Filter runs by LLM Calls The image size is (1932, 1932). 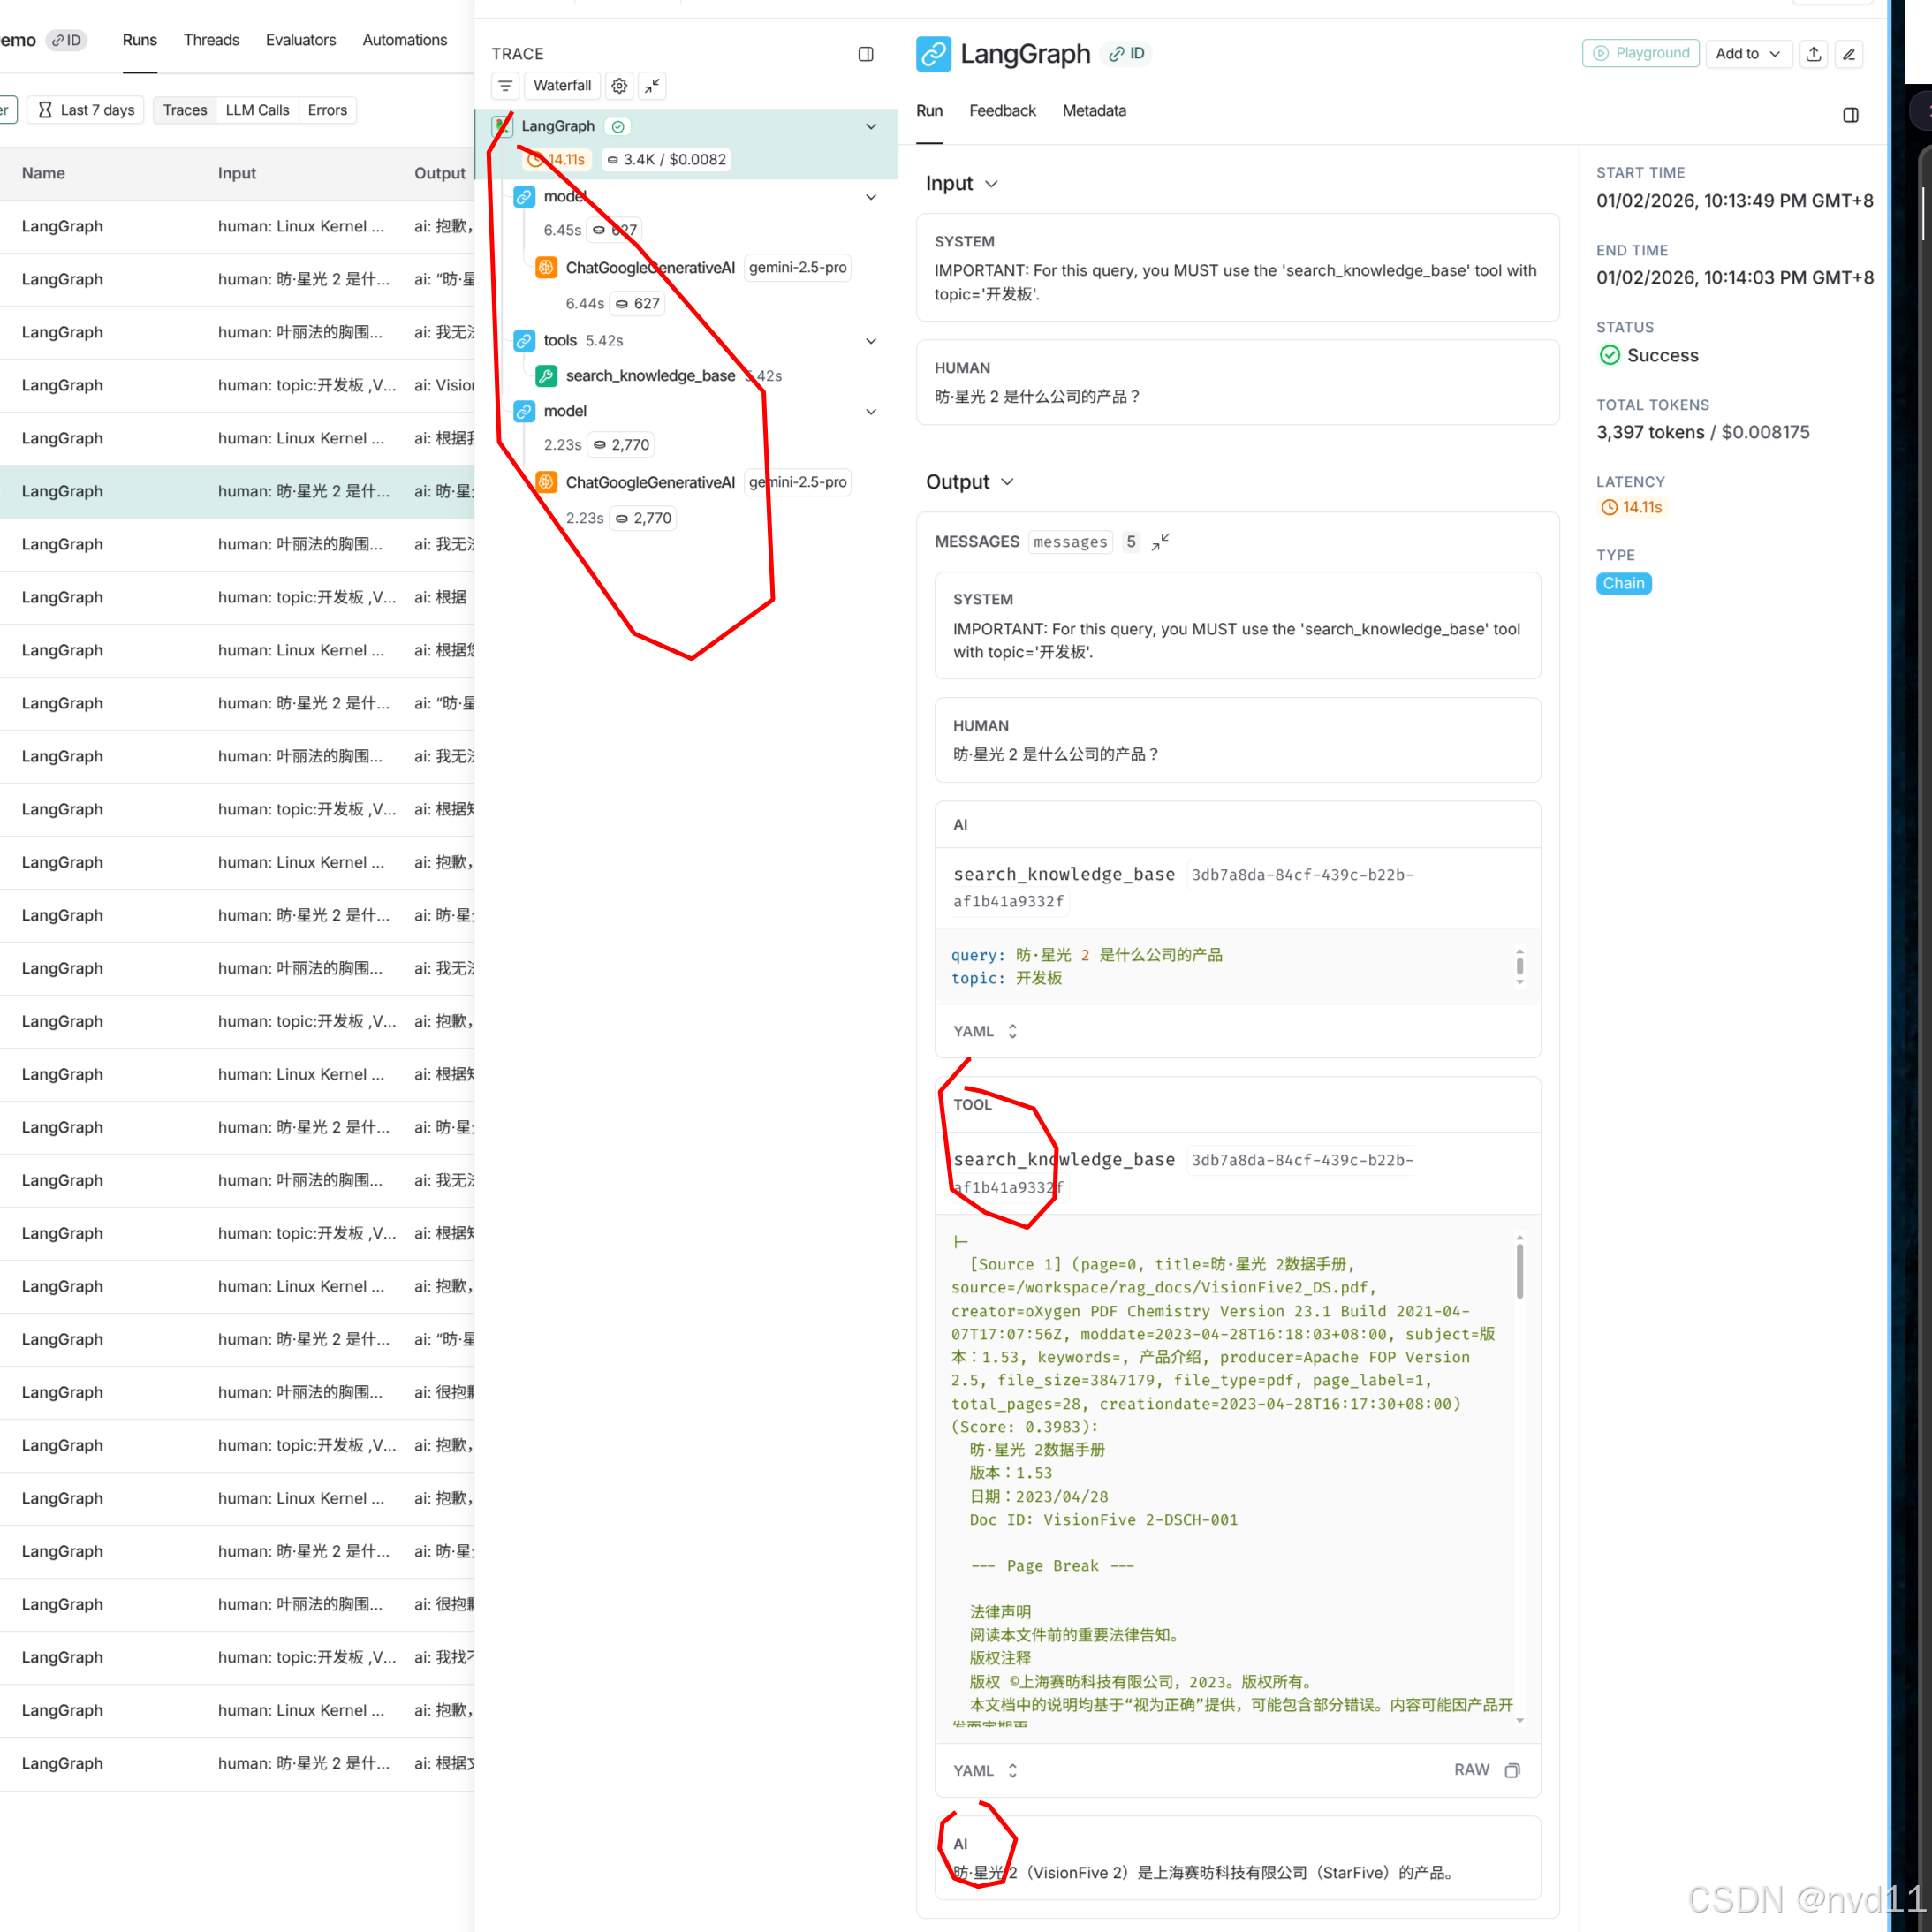point(257,110)
